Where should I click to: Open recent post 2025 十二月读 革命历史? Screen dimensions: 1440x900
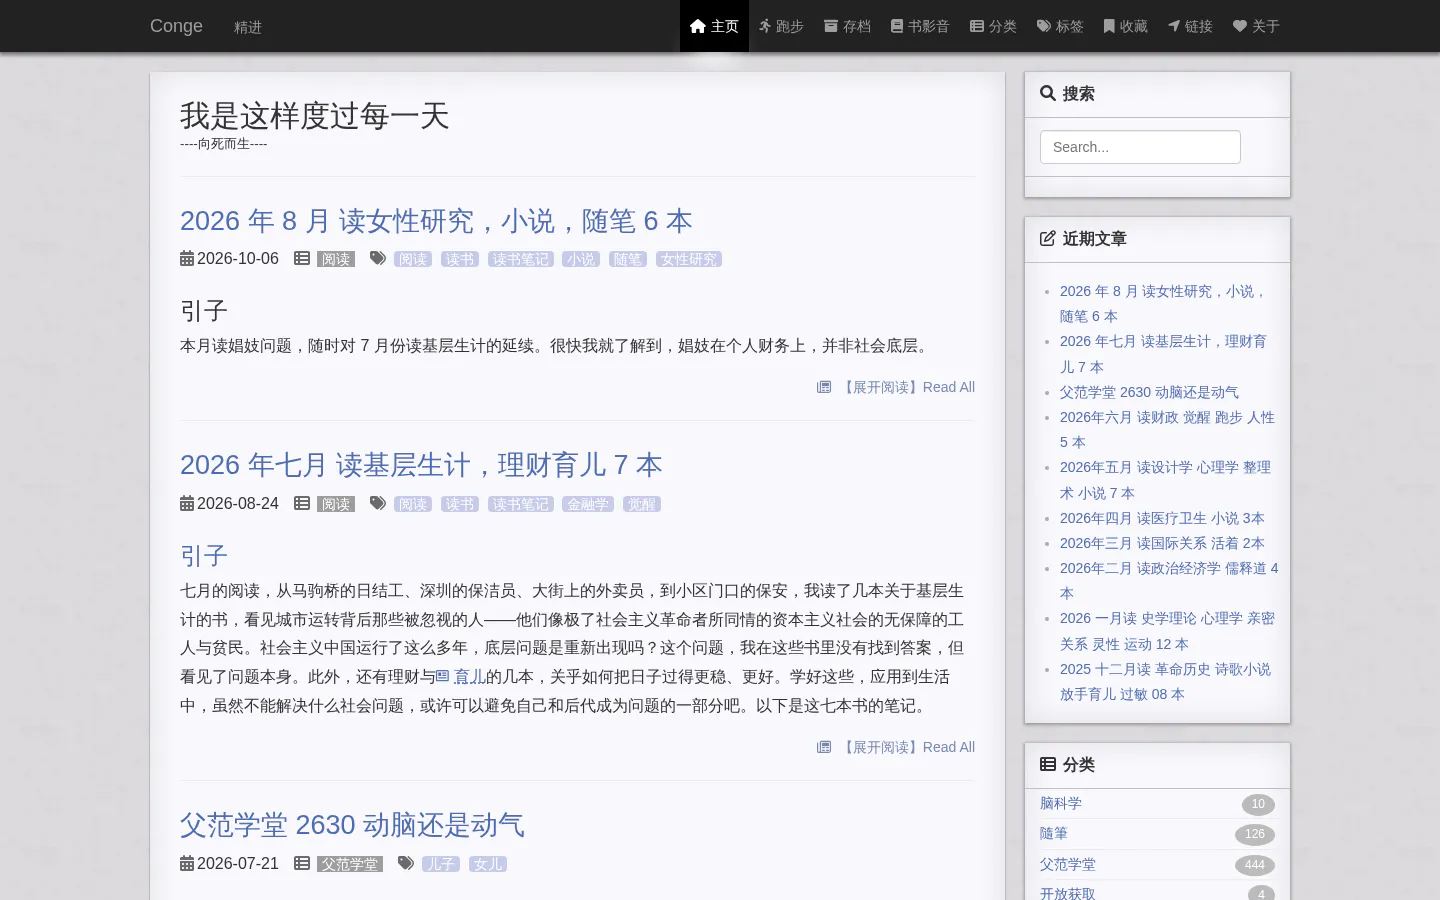click(1165, 681)
